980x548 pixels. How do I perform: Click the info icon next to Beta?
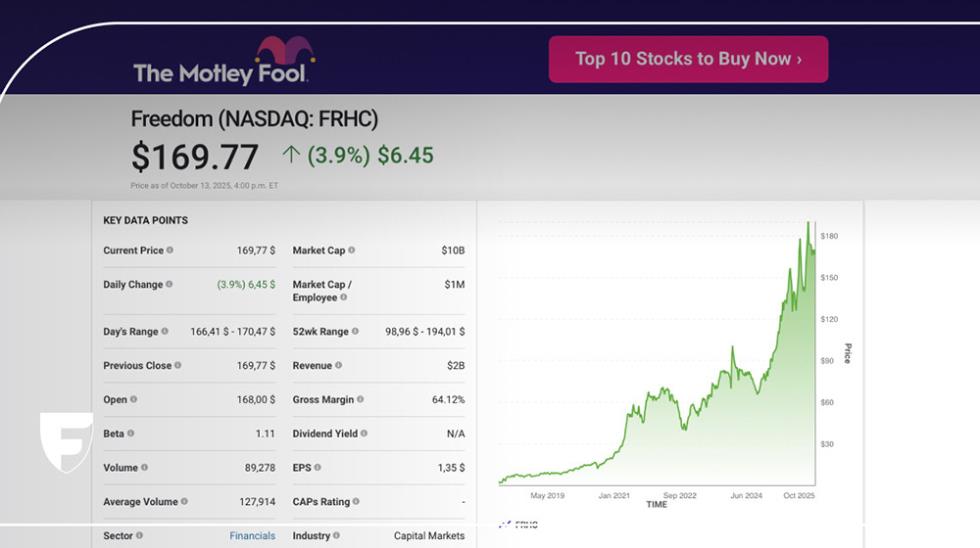tap(131, 433)
